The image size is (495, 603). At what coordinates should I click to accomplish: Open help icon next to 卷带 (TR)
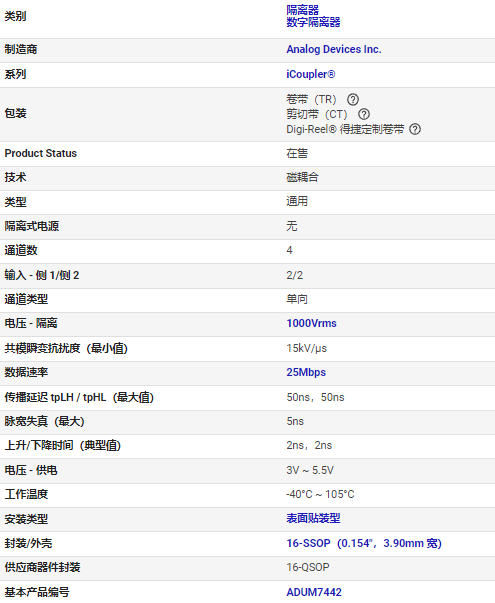click(x=353, y=100)
